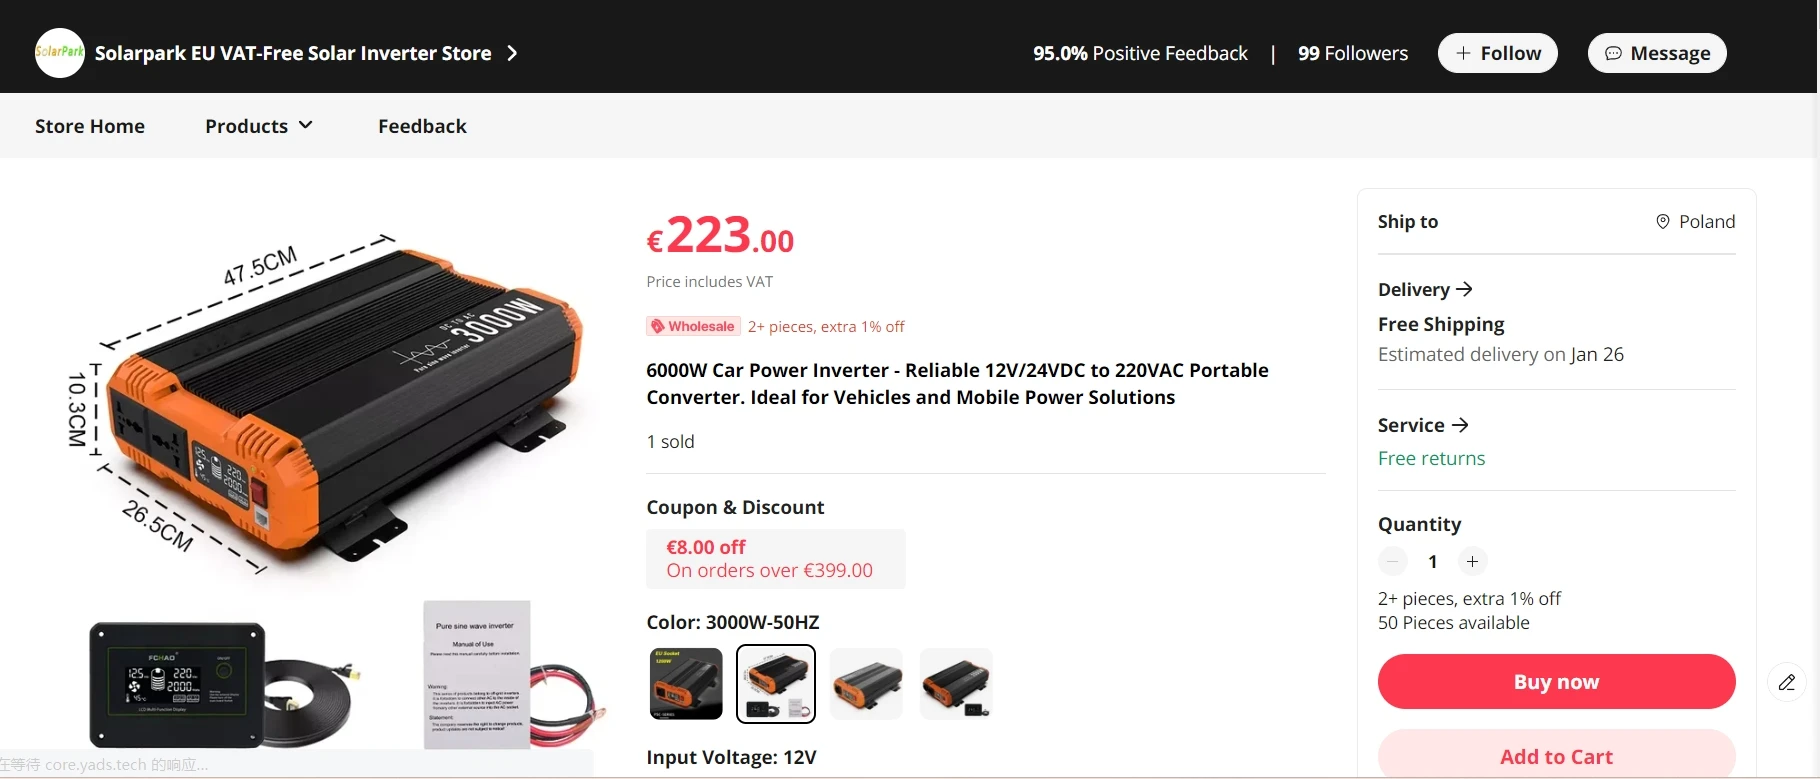Click the pencil edit icon
This screenshot has width=1820, height=779.
pos(1787,682)
